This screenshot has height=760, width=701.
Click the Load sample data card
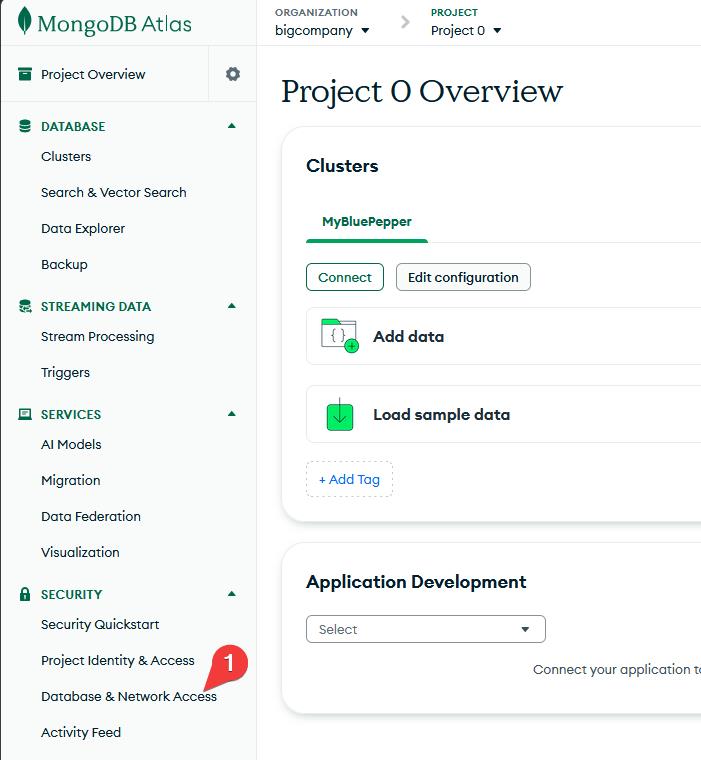click(x=504, y=414)
